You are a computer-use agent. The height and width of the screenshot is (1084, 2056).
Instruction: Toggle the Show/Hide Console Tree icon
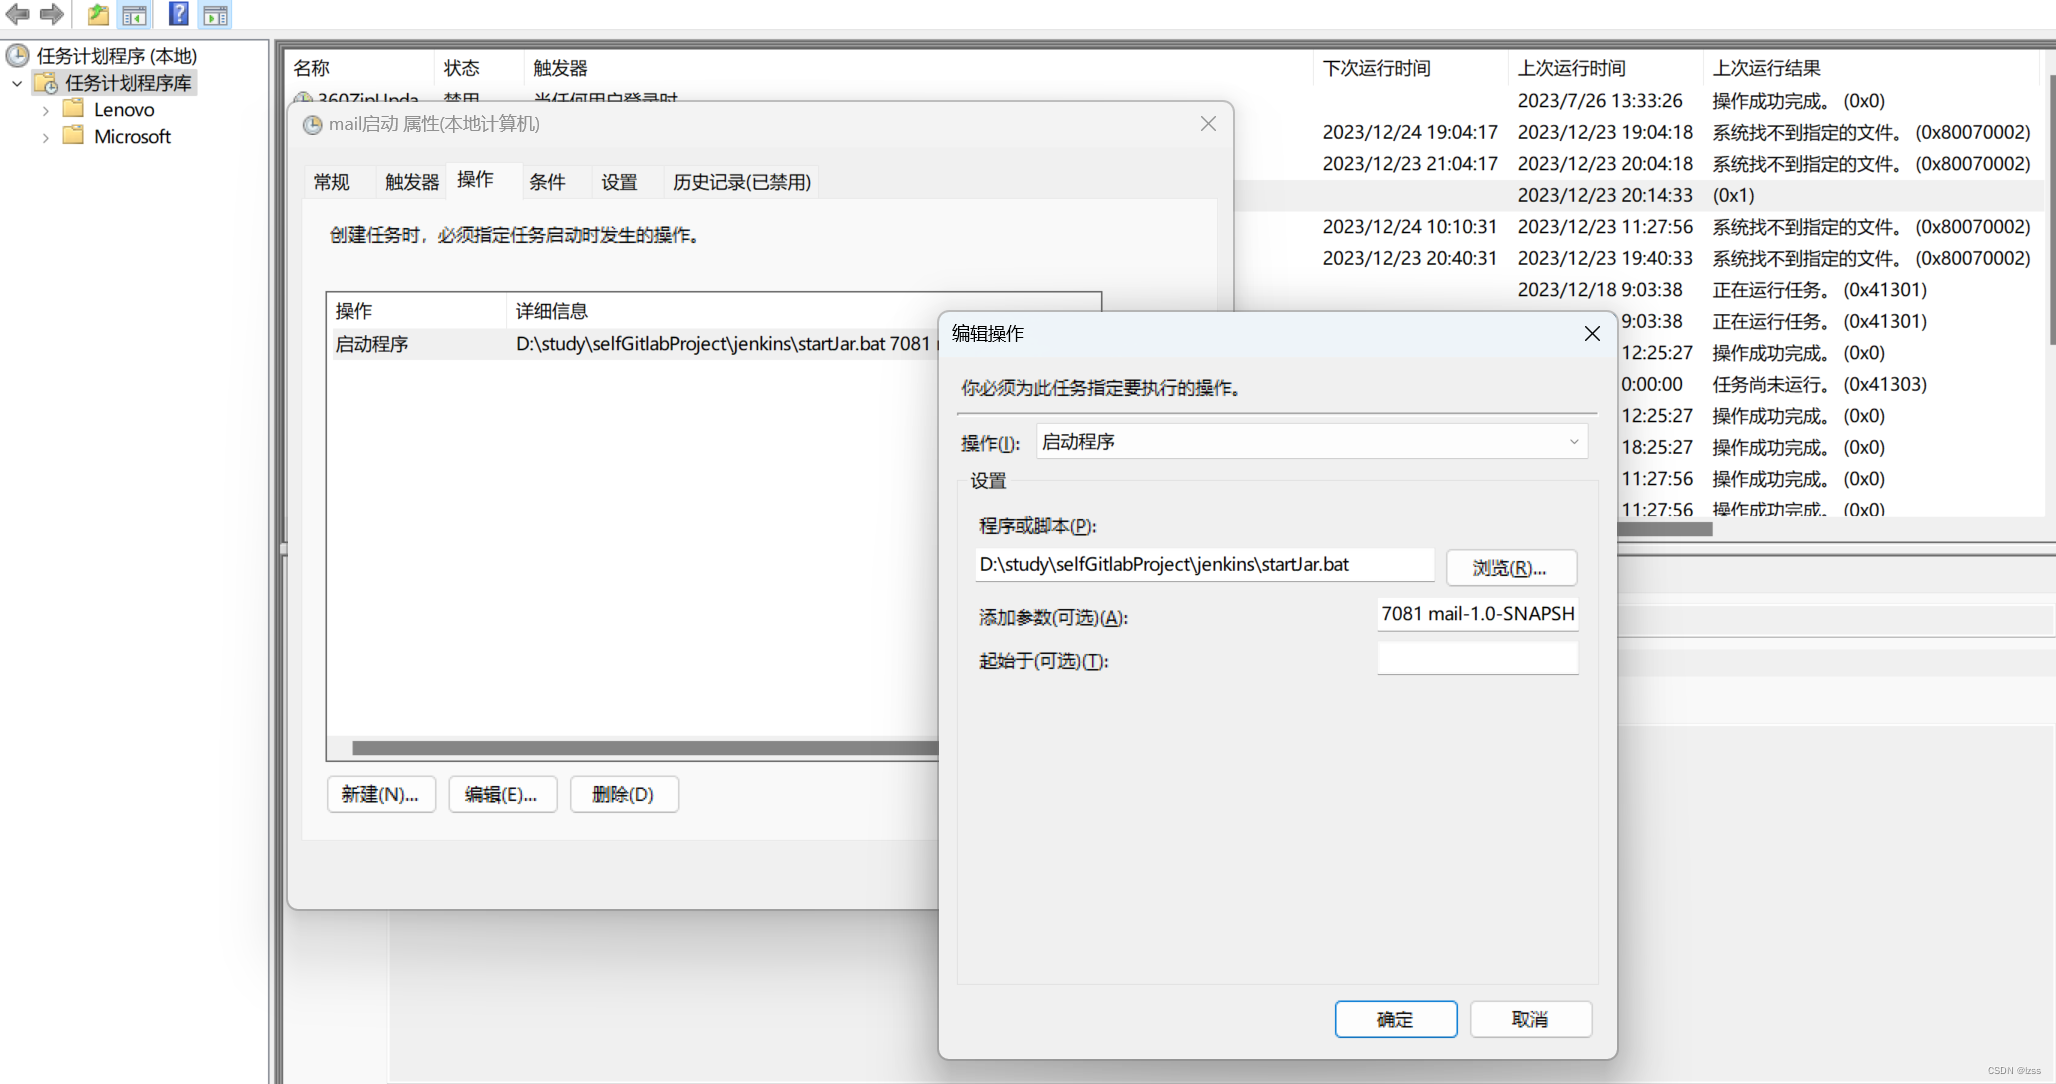(x=135, y=14)
